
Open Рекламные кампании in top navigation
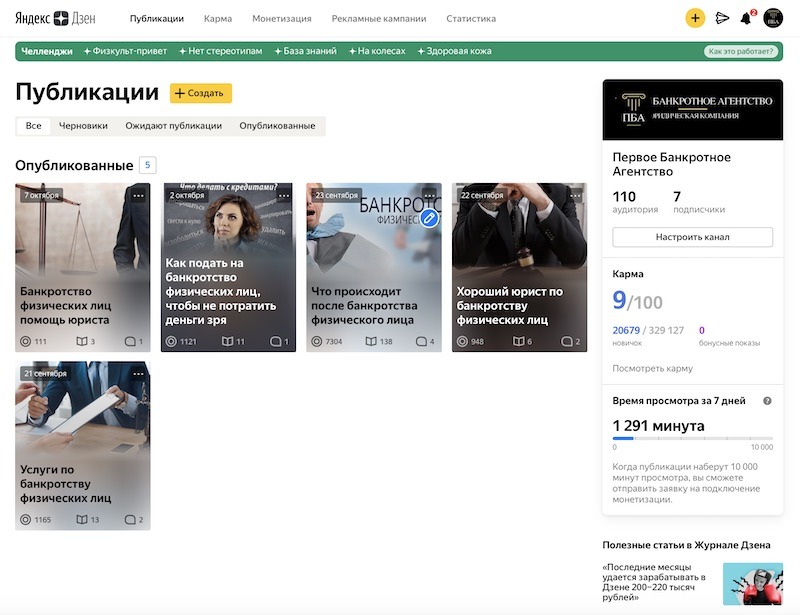379,18
